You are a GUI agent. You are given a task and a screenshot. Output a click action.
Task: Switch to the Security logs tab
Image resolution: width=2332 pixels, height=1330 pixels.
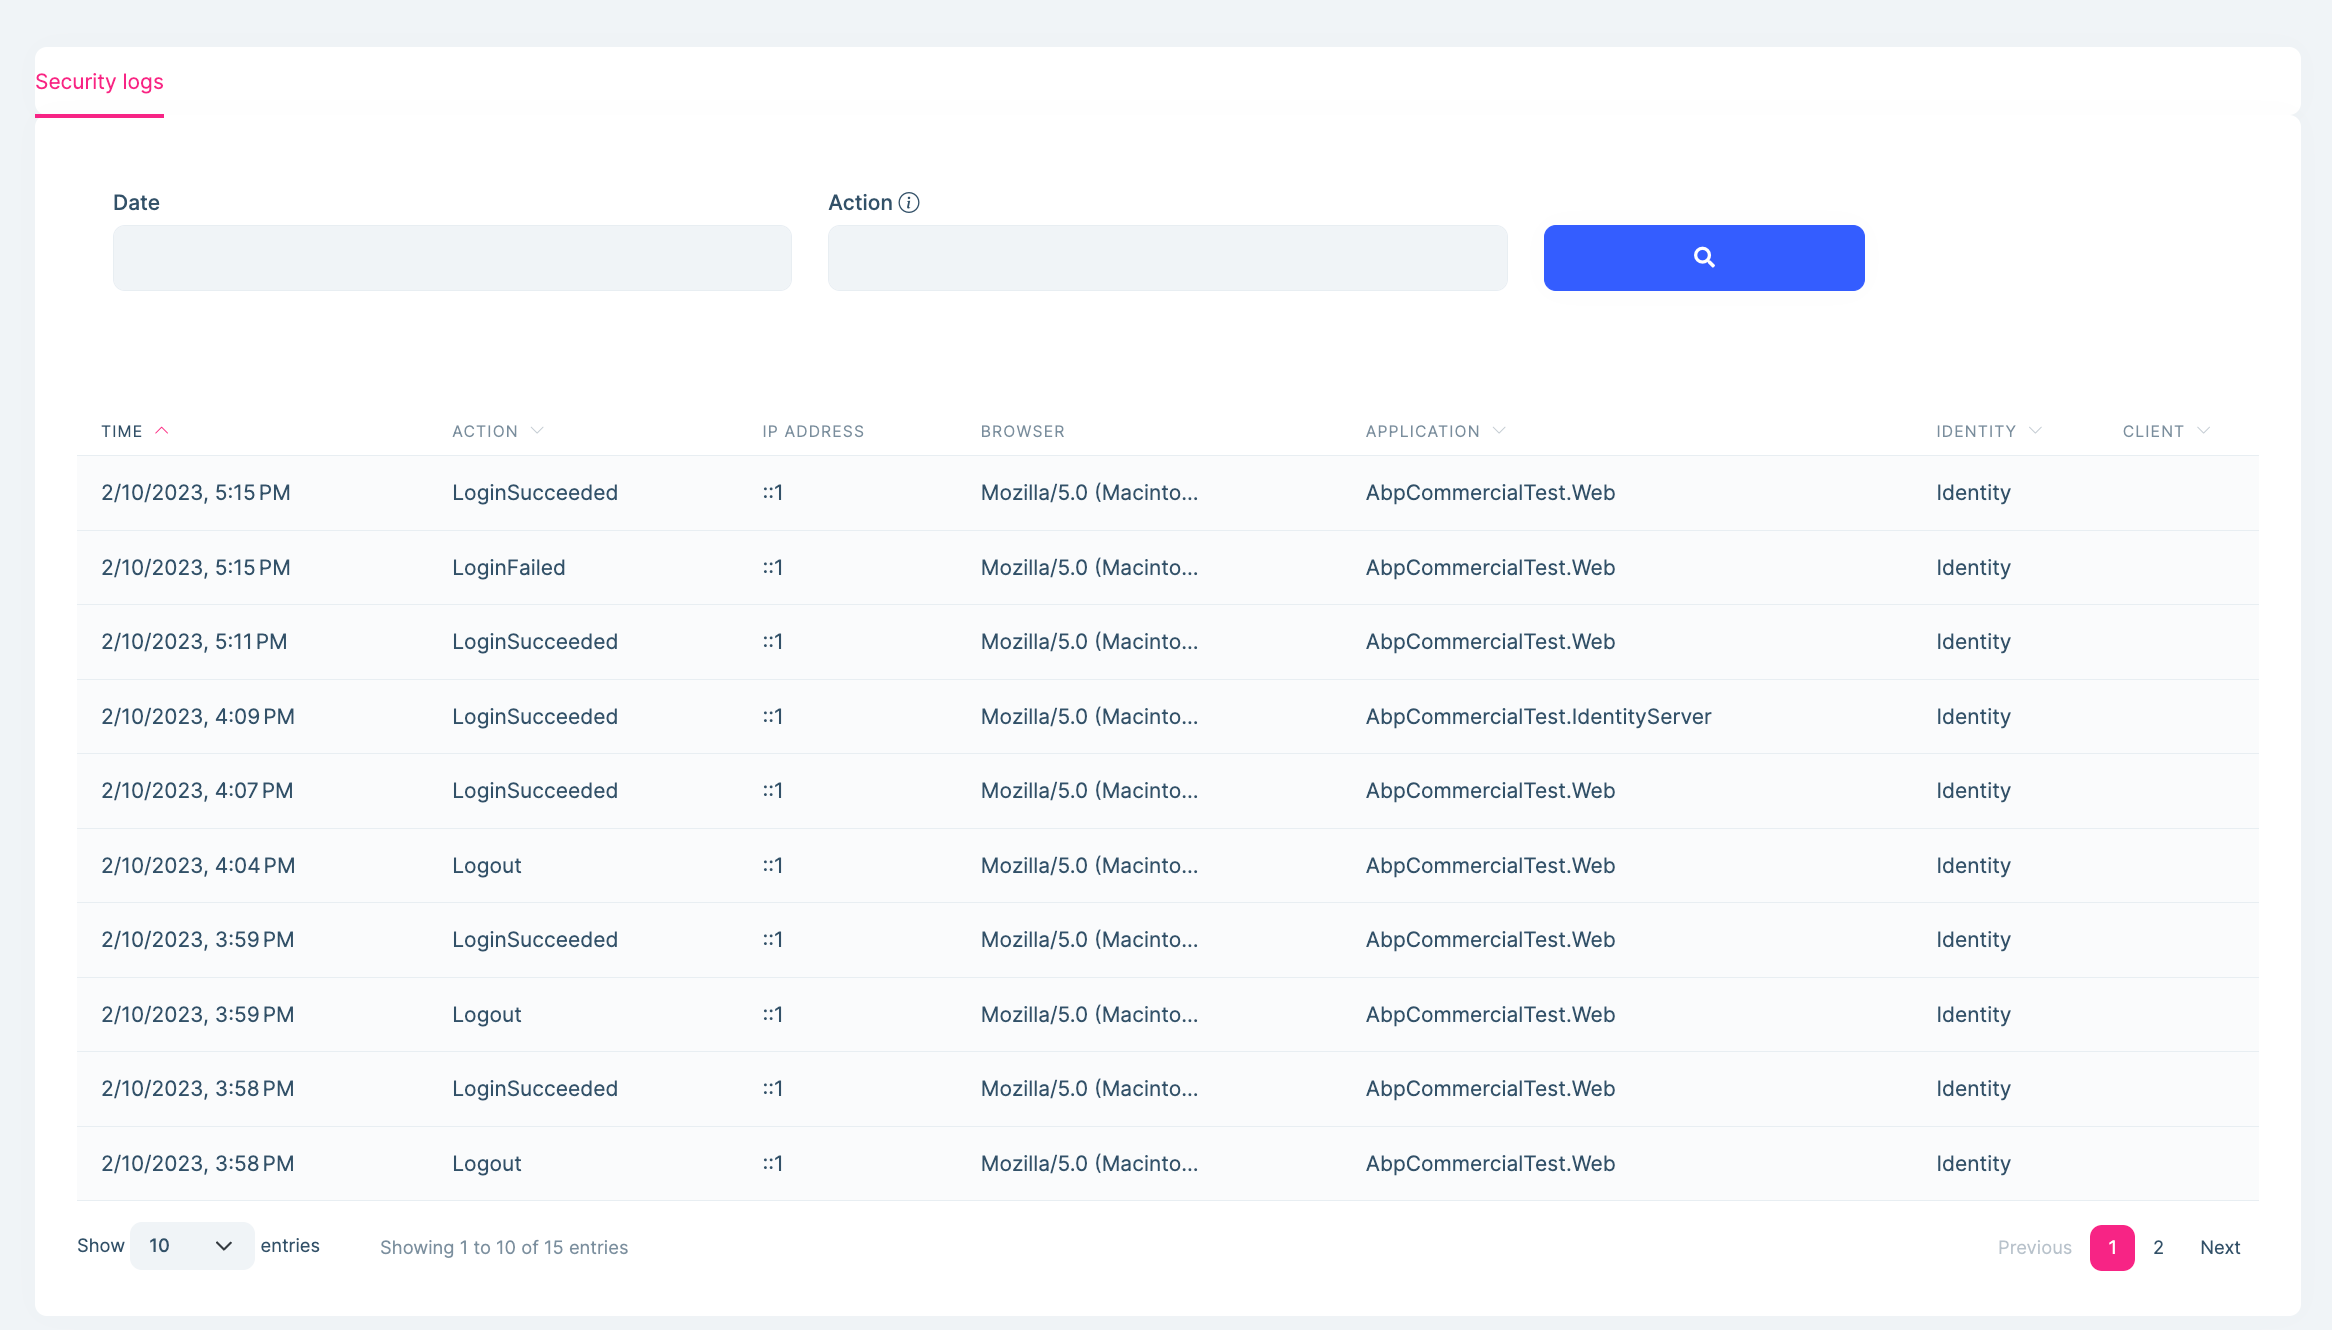[x=99, y=81]
